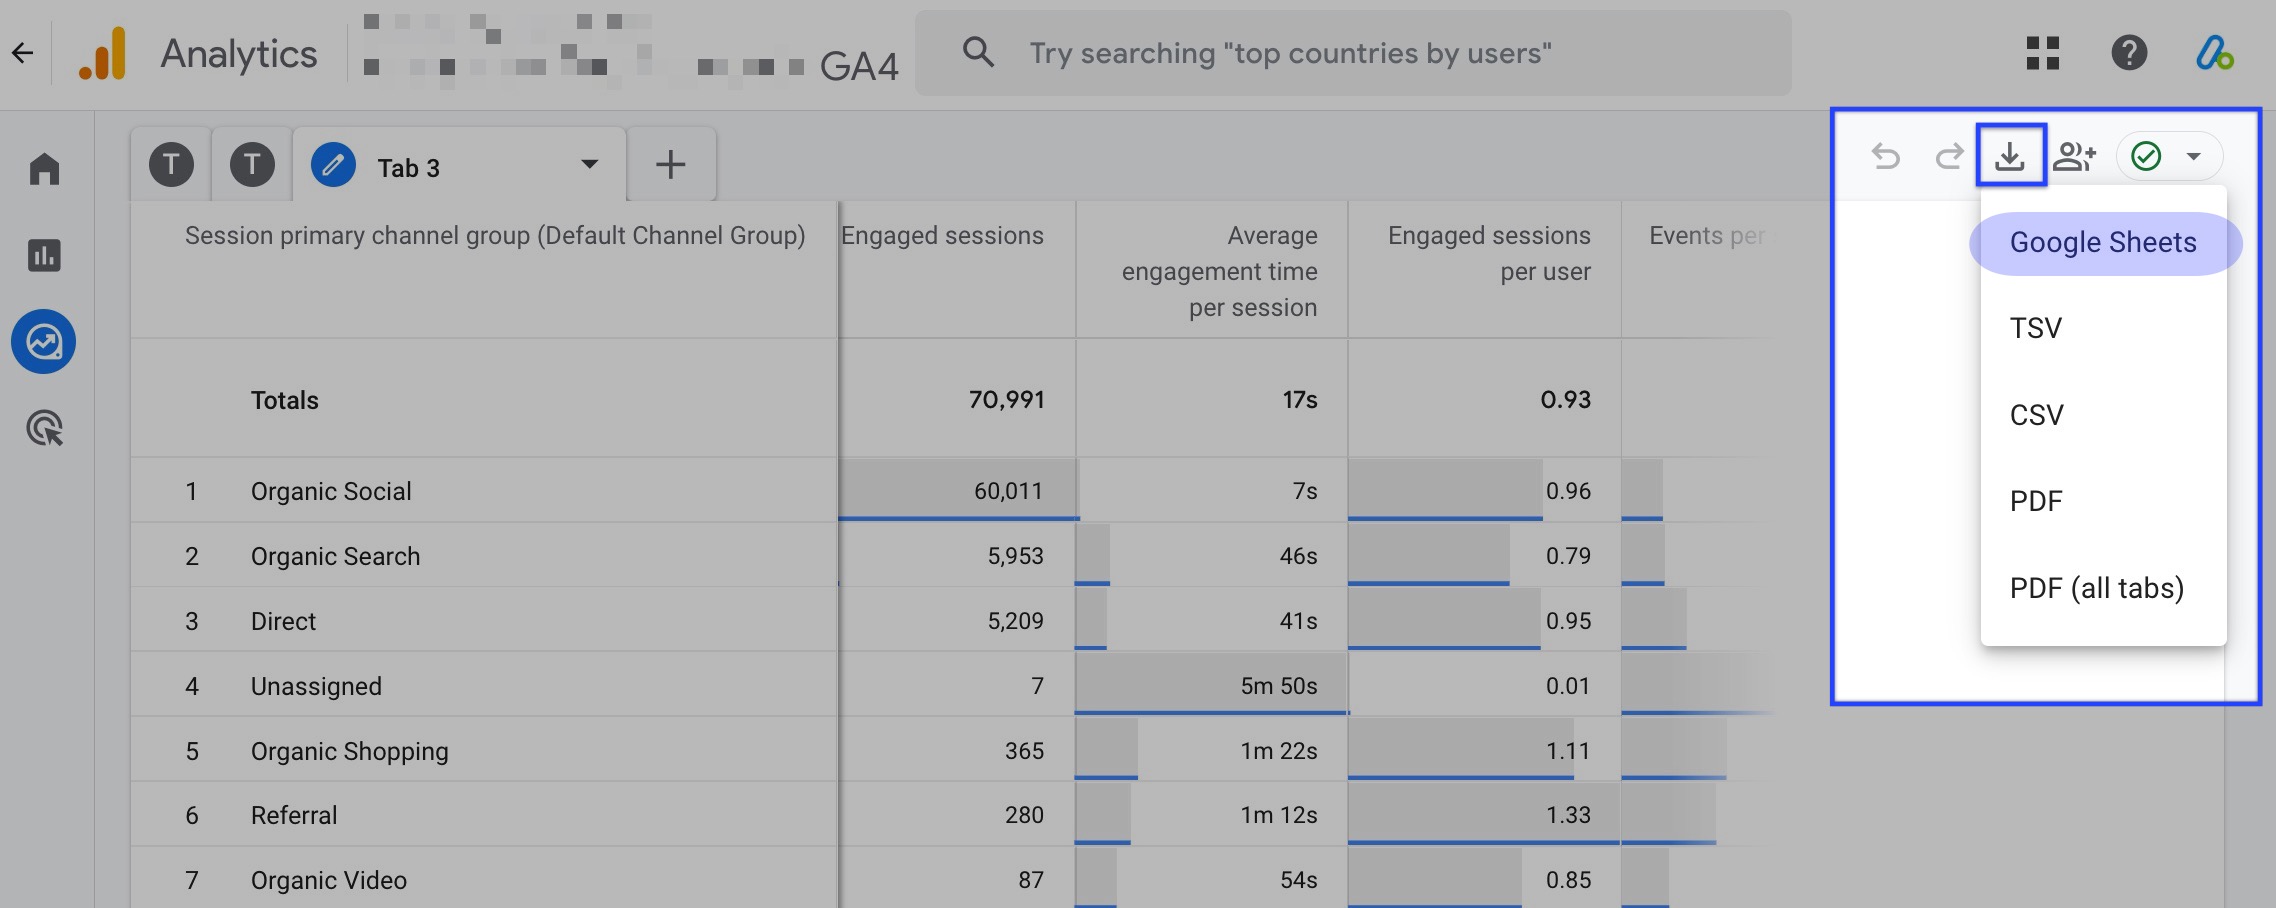Click the 70,991 total engaged sessions value
This screenshot has height=908, width=2276.
tap(1006, 400)
